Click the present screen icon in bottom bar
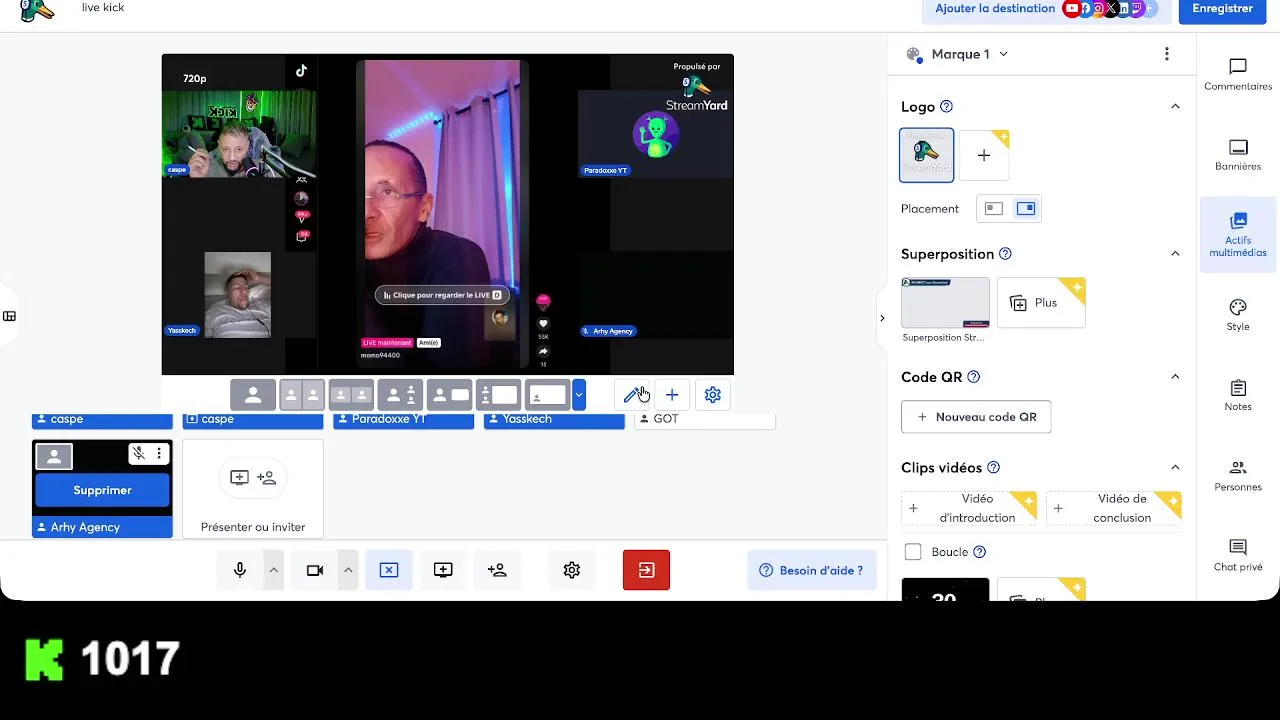 pyautogui.click(x=443, y=570)
